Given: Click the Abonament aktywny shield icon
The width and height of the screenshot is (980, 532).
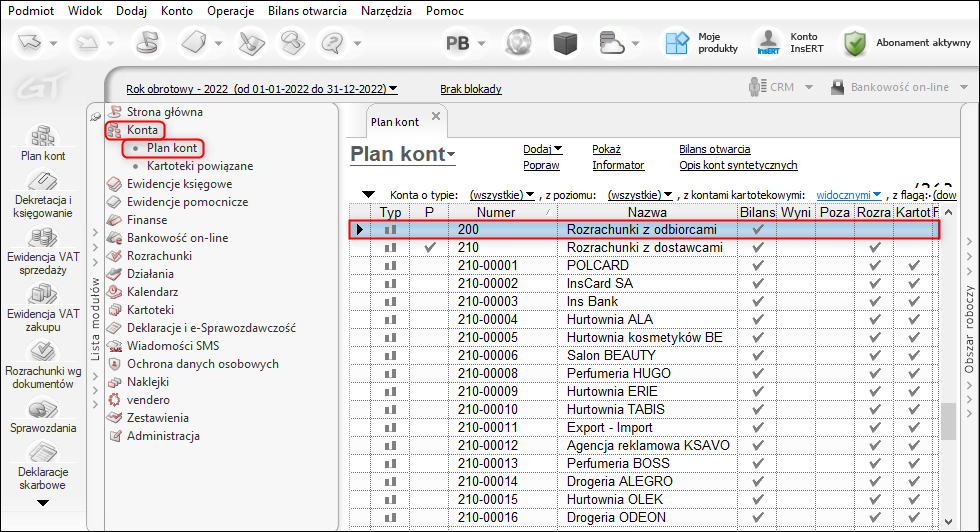Looking at the screenshot, I should pyautogui.click(x=854, y=43).
